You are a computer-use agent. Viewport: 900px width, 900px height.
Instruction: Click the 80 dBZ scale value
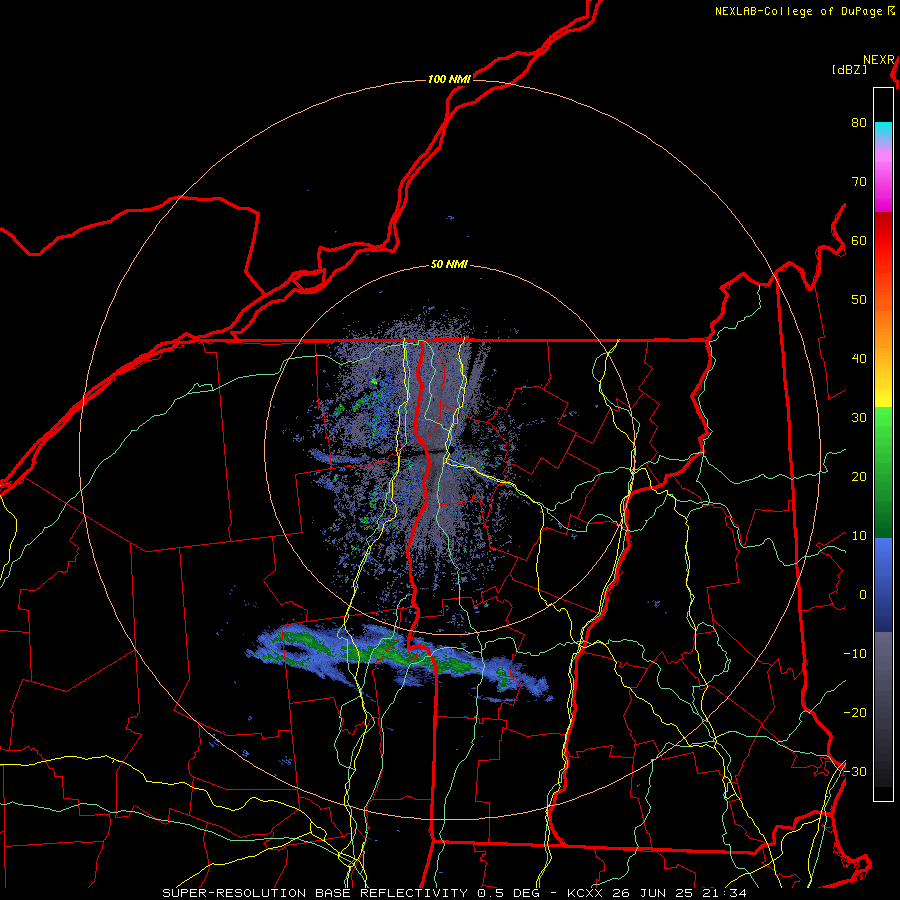859,123
